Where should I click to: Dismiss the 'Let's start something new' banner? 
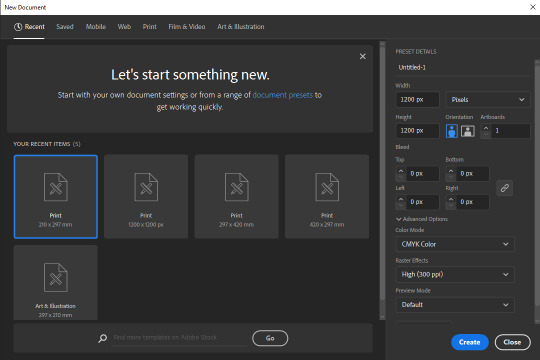point(363,56)
